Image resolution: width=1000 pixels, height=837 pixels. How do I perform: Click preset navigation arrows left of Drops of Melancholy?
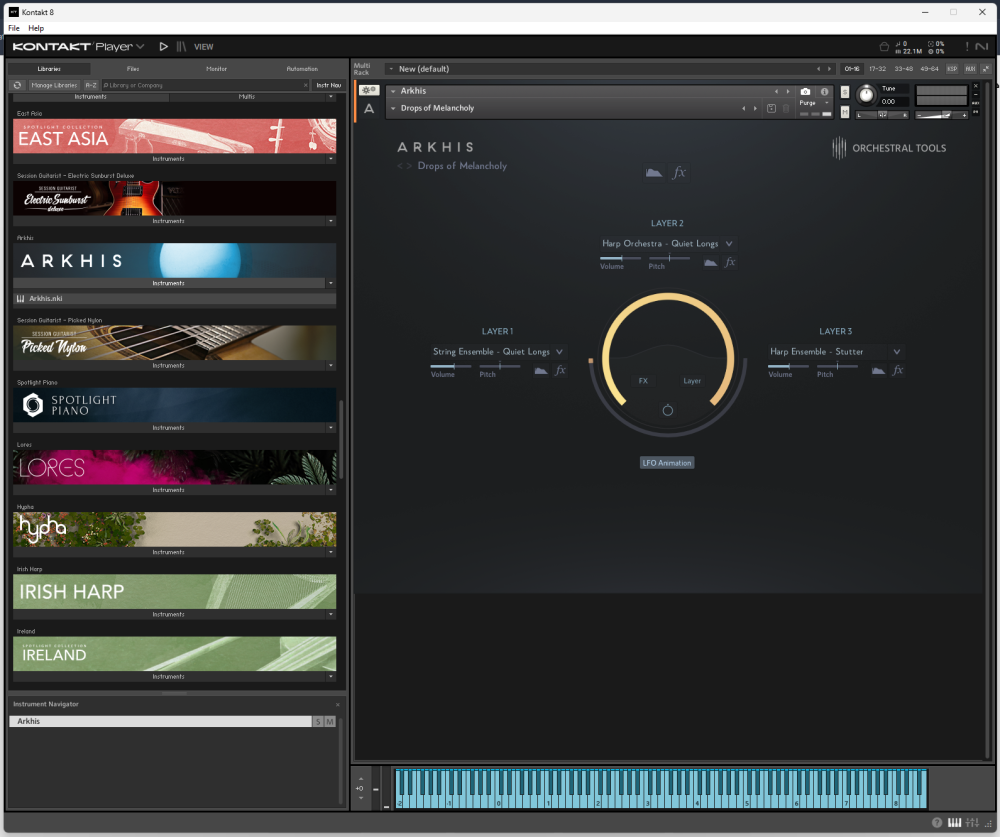pos(404,166)
